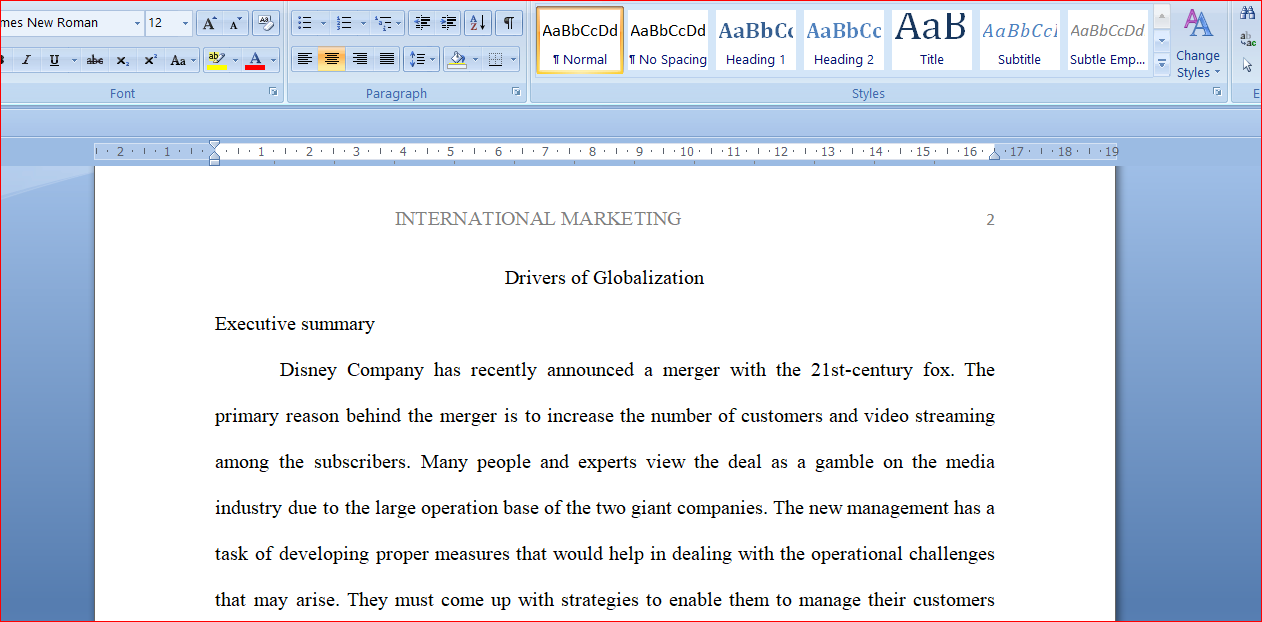The image size is (1262, 622).
Task: Open the font color dropdown arrow
Action: tap(273, 60)
